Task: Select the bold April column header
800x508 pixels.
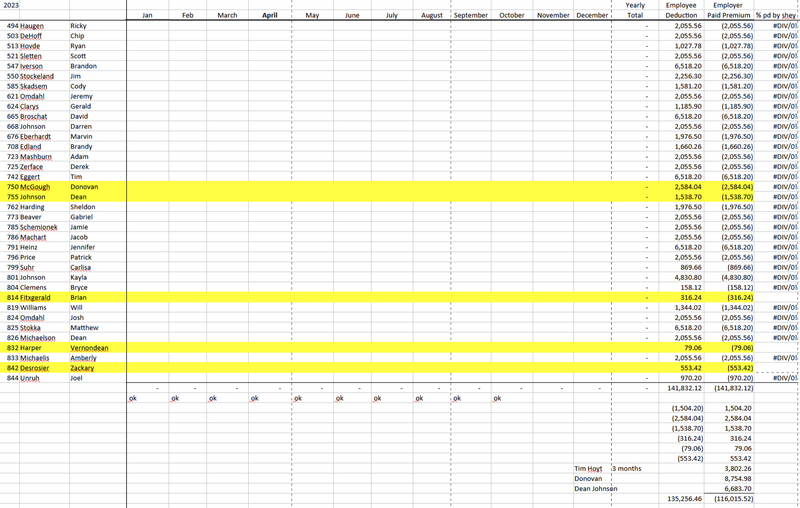Action: coord(270,15)
